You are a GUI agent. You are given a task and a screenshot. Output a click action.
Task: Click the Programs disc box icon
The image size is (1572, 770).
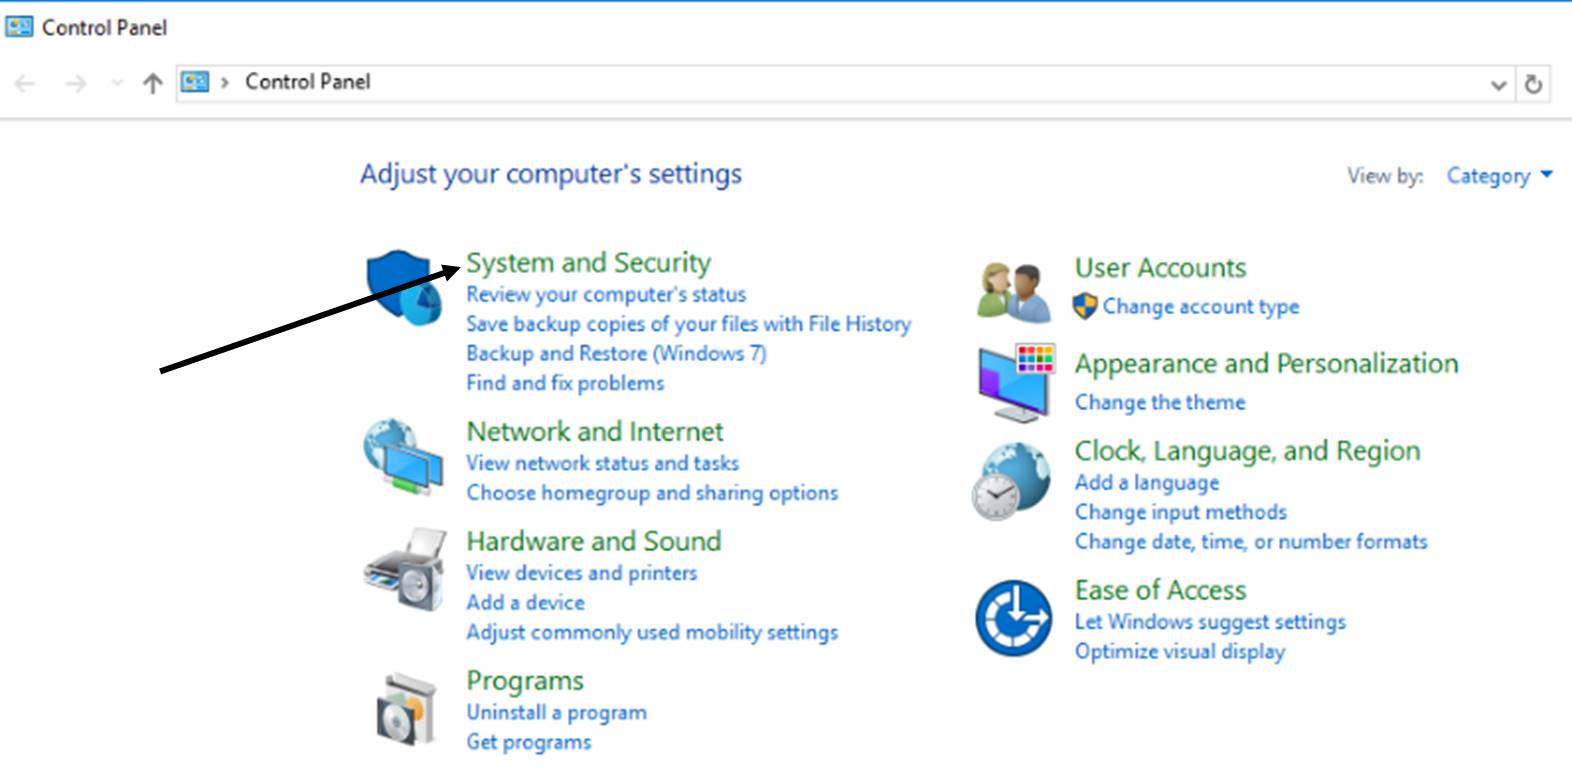[x=406, y=710]
